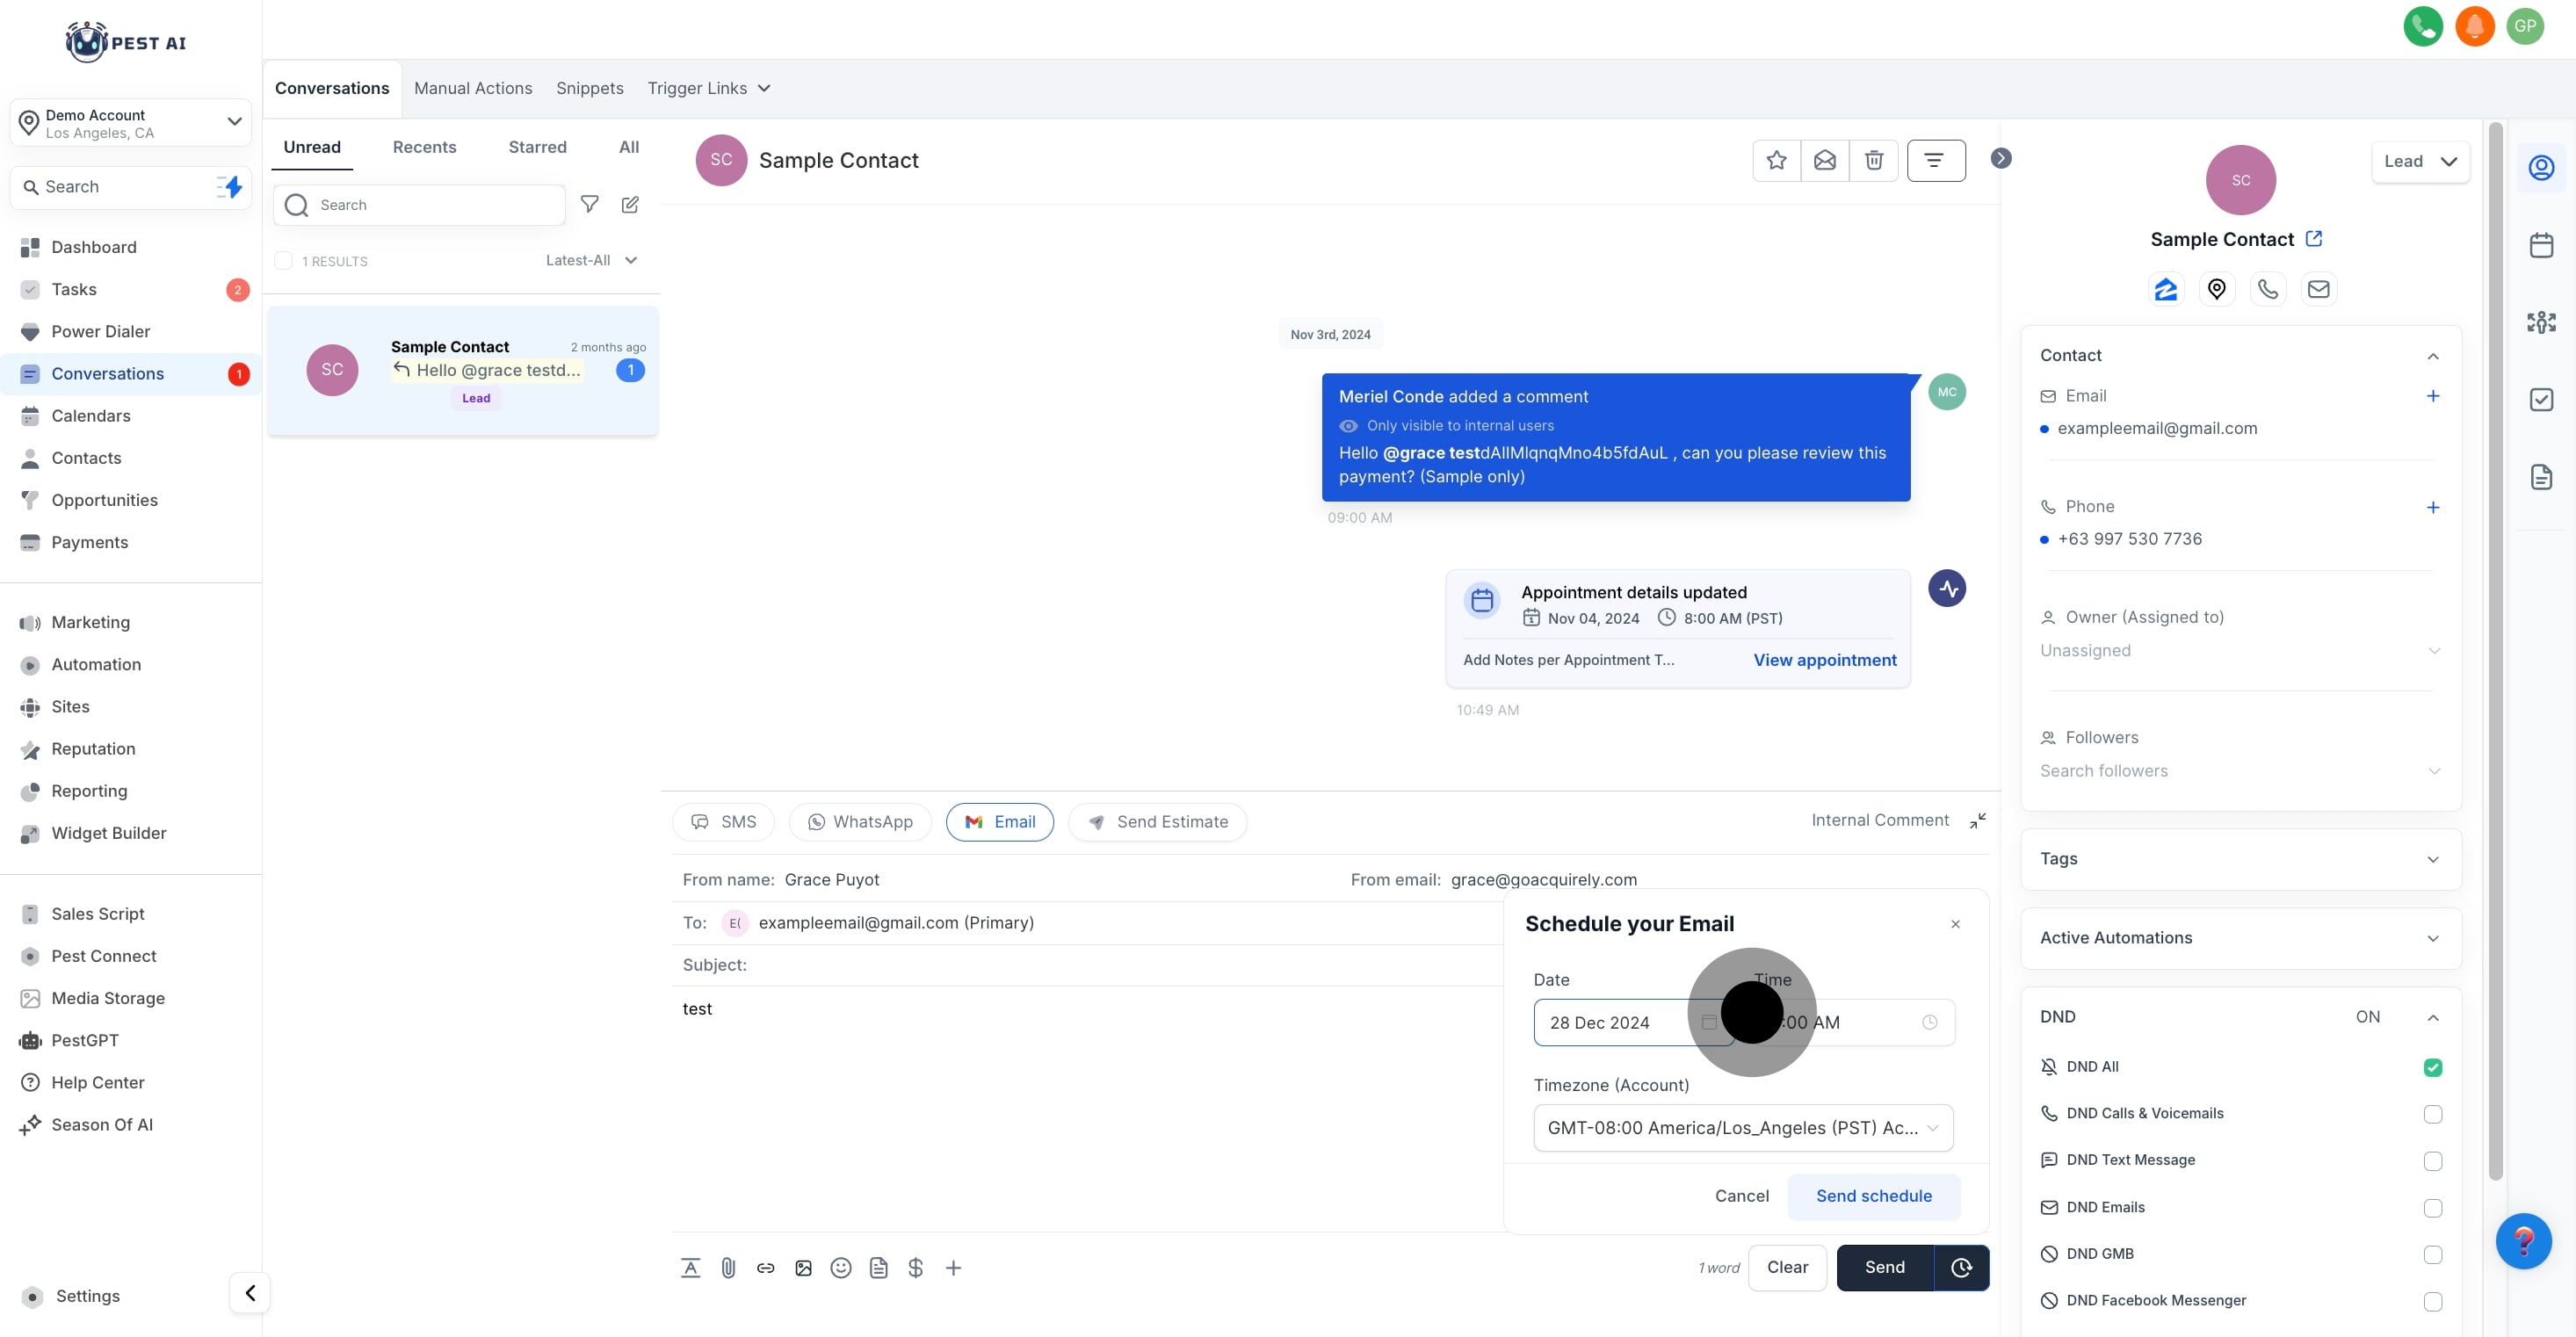Viewport: 2576px width, 1337px height.
Task: Check DND Calls & Voicemails box
Action: pos(2432,1114)
